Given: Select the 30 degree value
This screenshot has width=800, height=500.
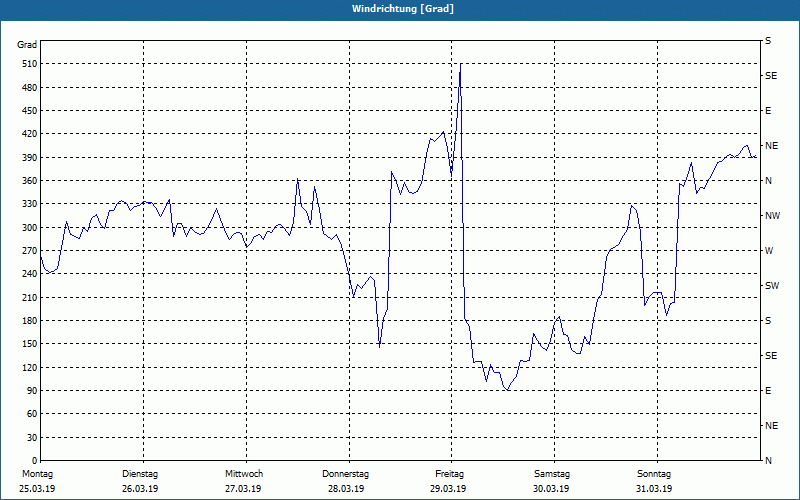Looking at the screenshot, I should pyautogui.click(x=31, y=438).
